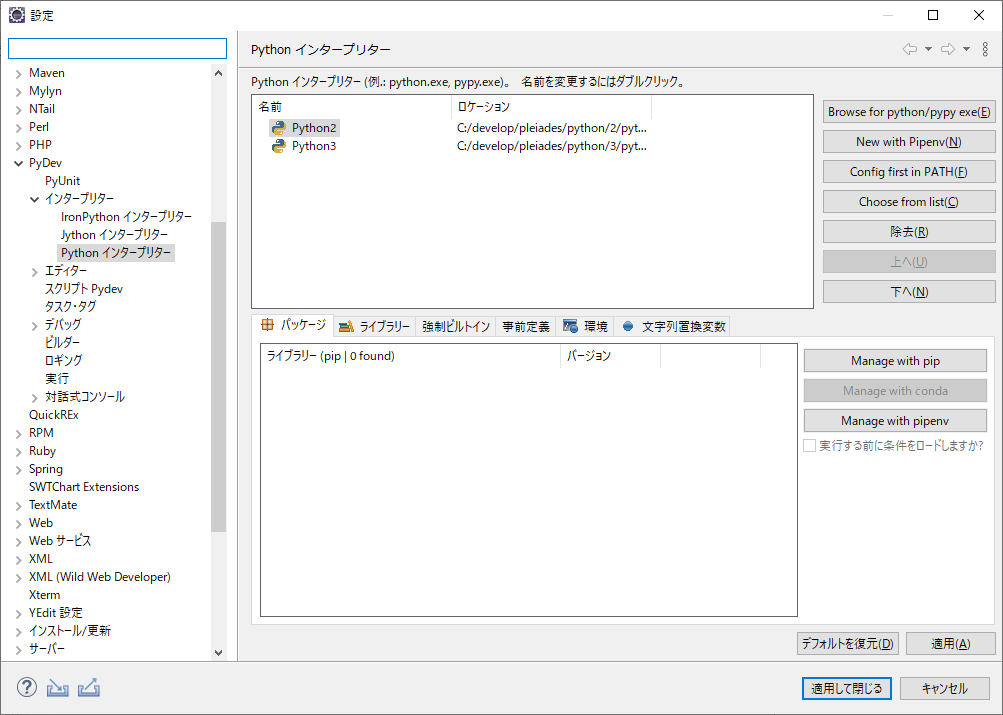
Task: Toggle the load conditions before running checkbox
Action: (810, 446)
